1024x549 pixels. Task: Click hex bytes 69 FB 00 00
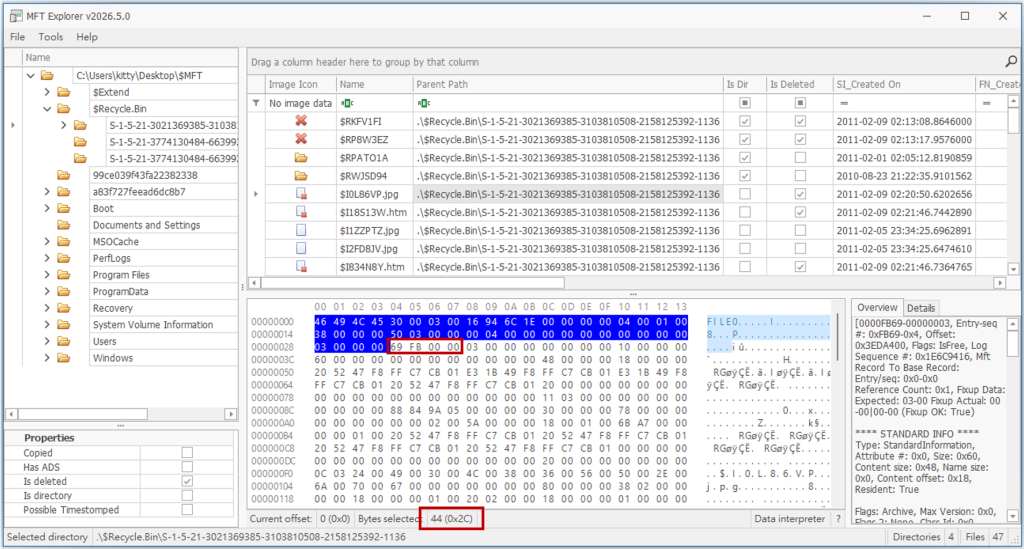pos(425,347)
